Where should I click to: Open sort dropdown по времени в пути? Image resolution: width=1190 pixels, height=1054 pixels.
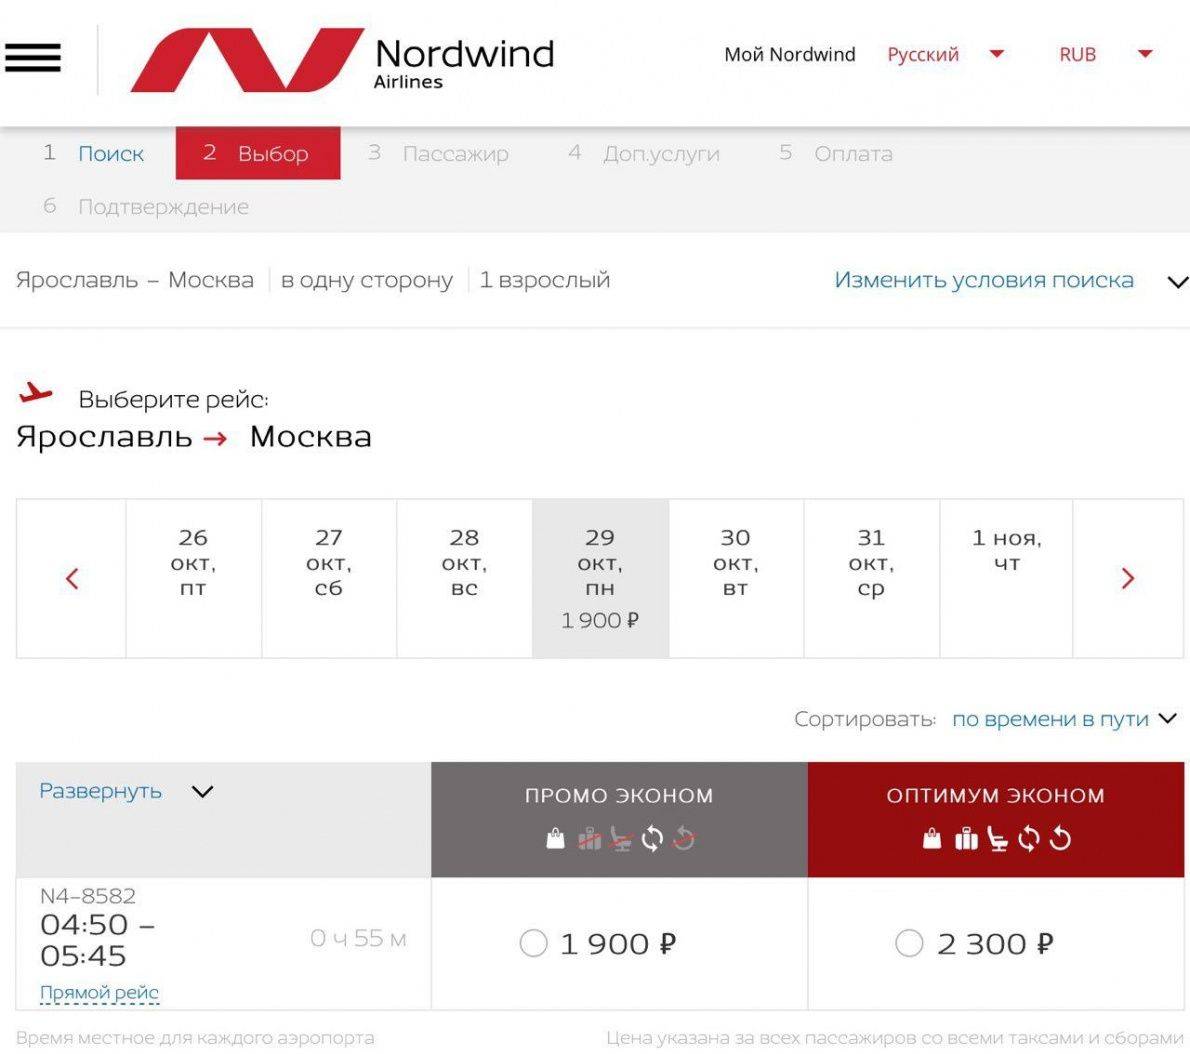(x=1064, y=719)
